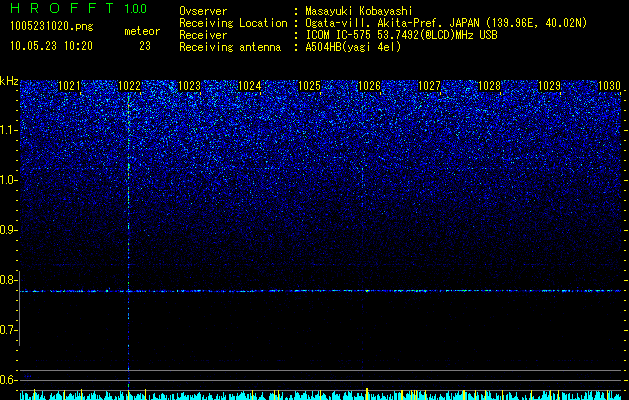The width and height of the screenshot is (629, 400).
Task: Click the A504HB(yagi 4el) antenna text
Action: [x=353, y=47]
